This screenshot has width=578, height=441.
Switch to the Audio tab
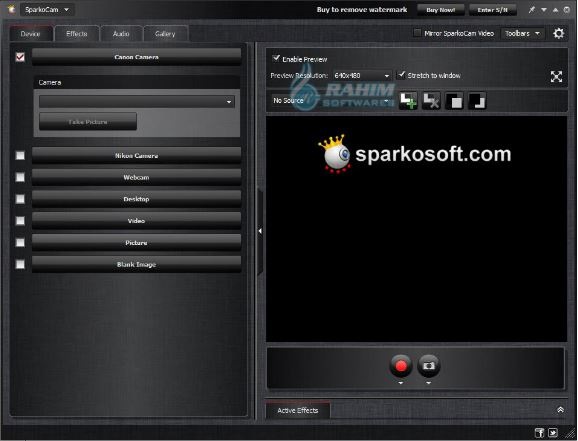pos(121,34)
